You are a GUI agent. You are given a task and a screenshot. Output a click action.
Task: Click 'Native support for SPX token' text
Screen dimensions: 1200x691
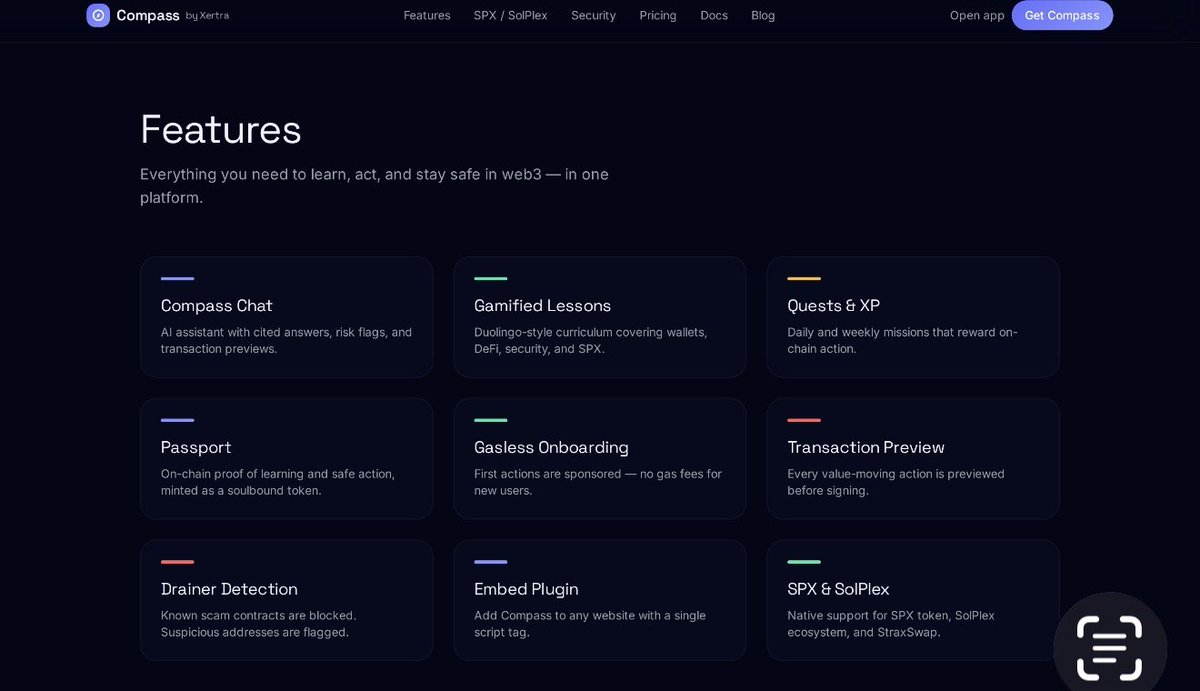(x=891, y=624)
